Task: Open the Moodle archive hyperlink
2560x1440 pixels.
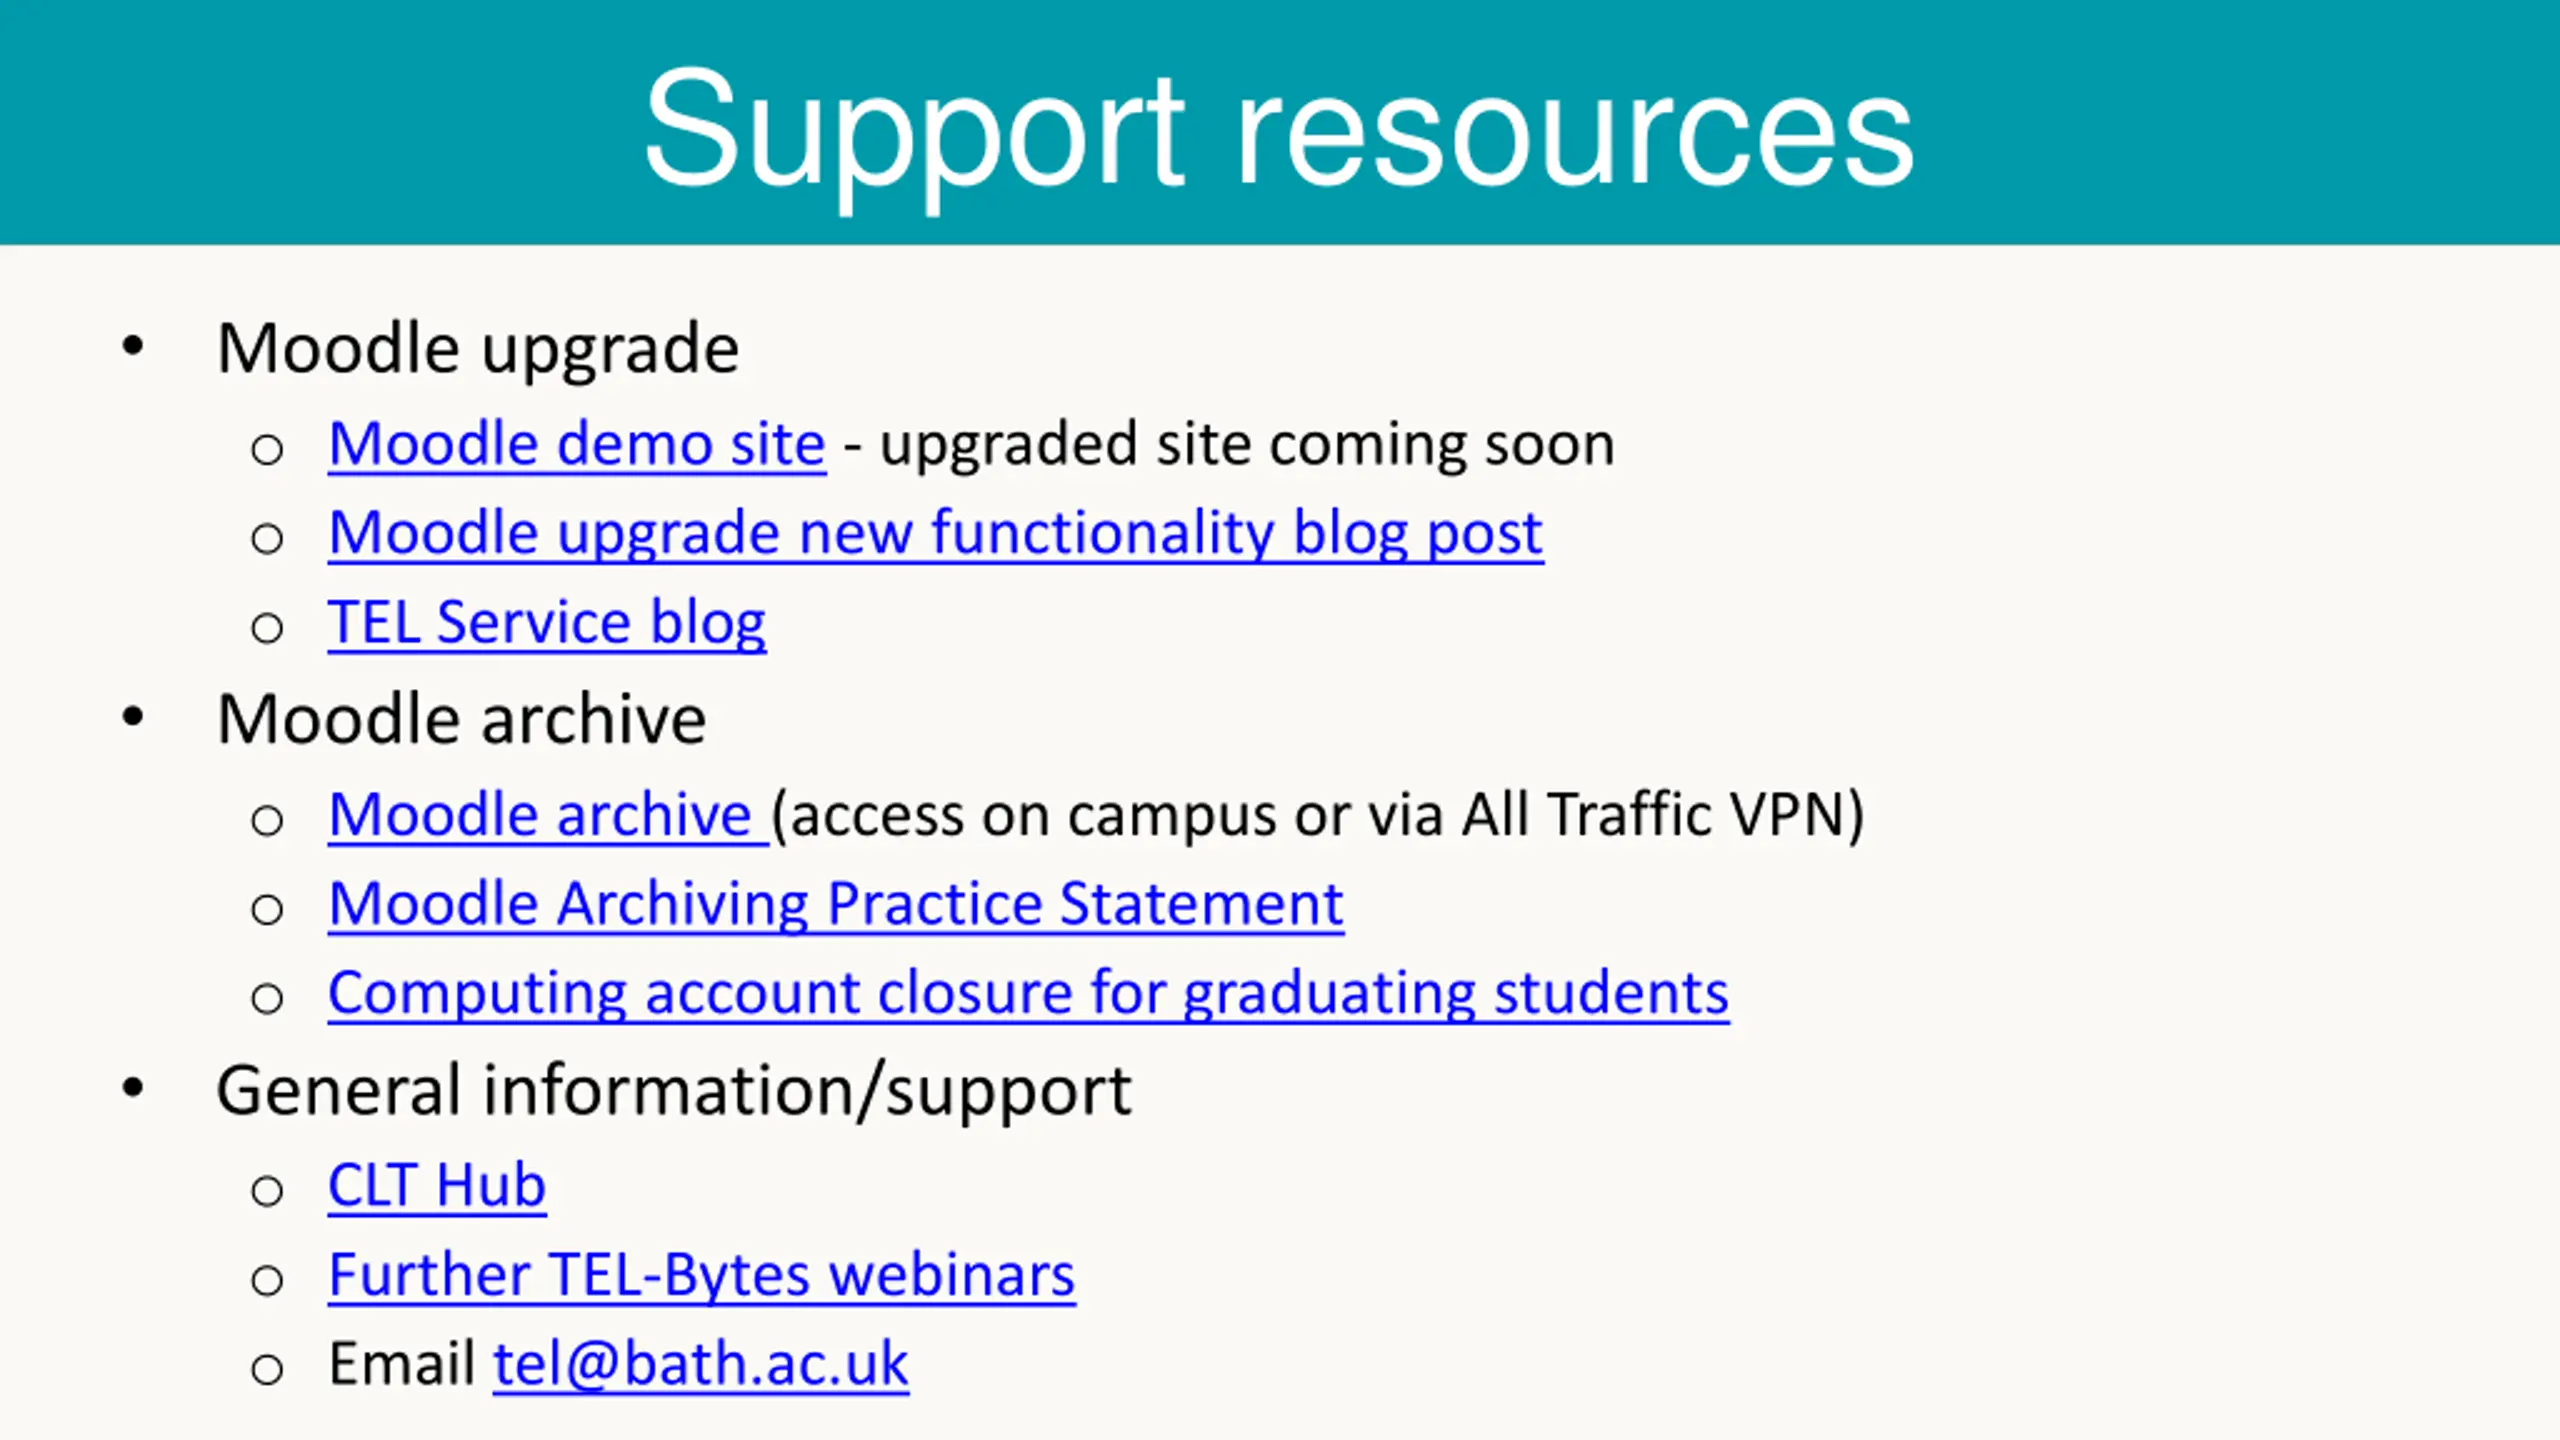Action: pyautogui.click(x=548, y=815)
